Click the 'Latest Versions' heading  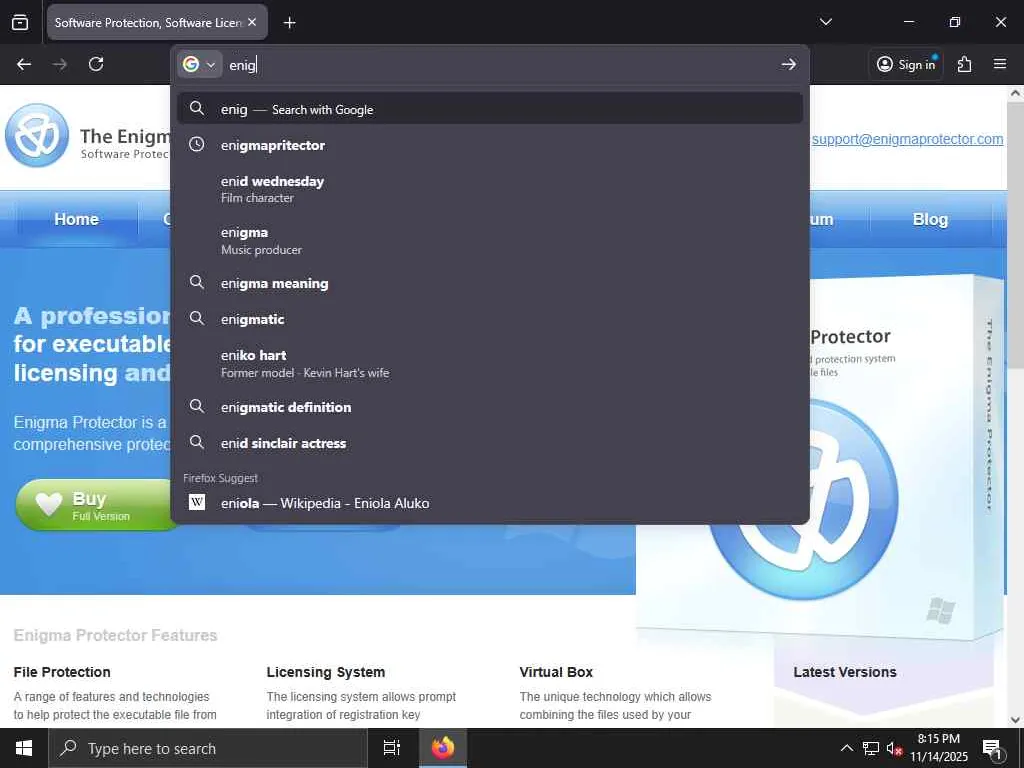844,672
